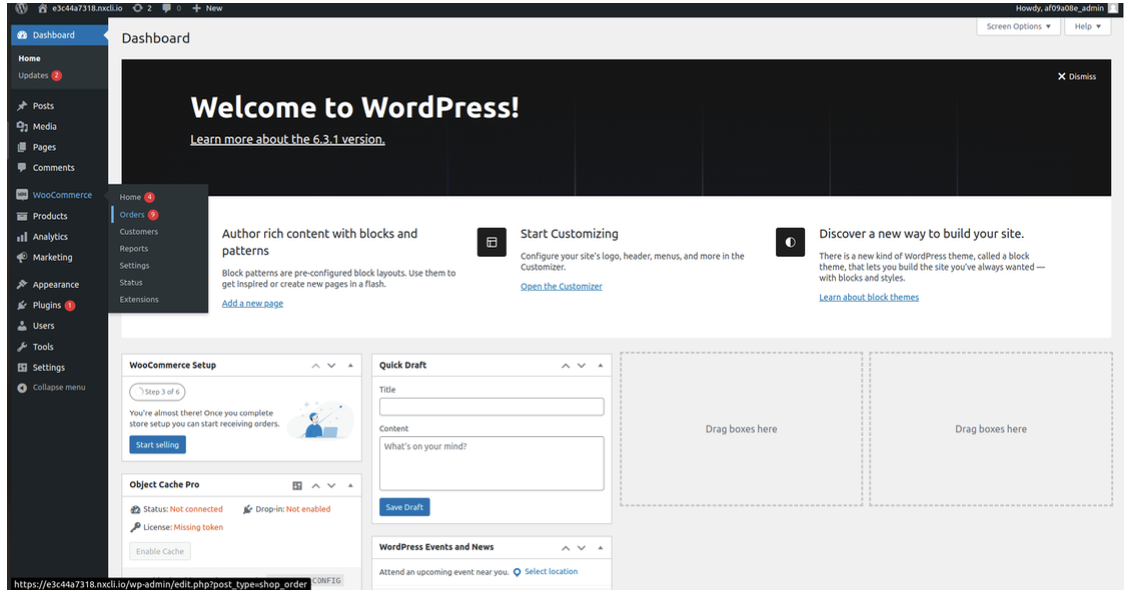Image resolution: width=1126 pixels, height=590 pixels.
Task: Click the Marketing megaphone icon
Action: coord(22,257)
